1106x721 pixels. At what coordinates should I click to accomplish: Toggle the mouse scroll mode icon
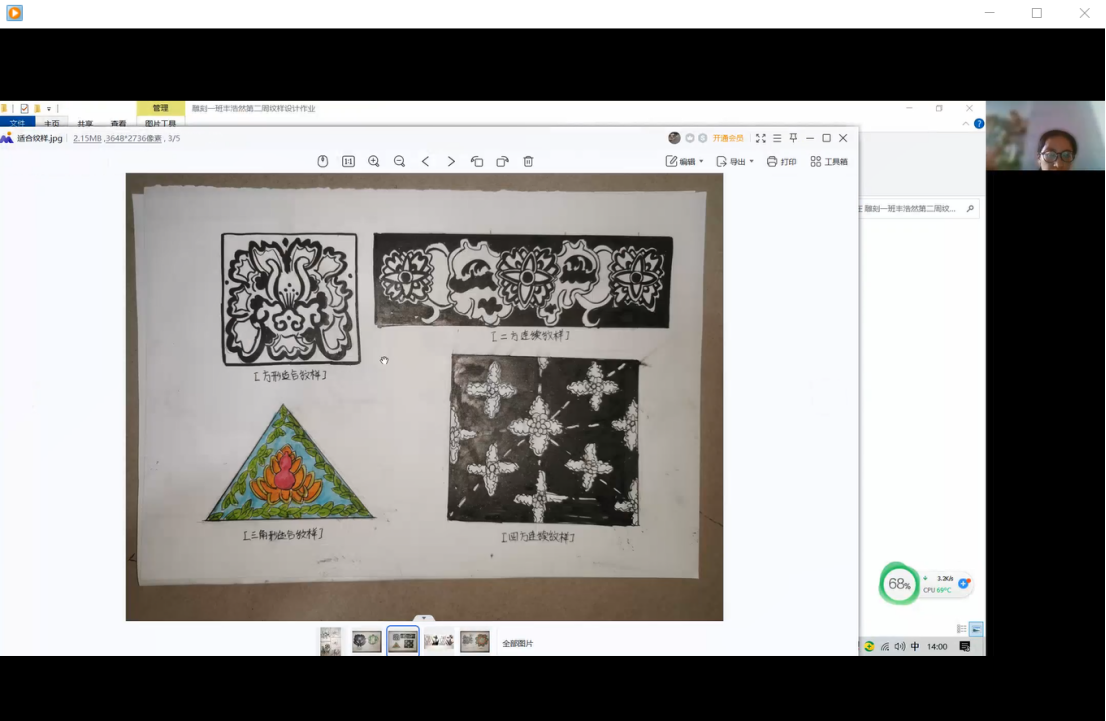point(322,161)
